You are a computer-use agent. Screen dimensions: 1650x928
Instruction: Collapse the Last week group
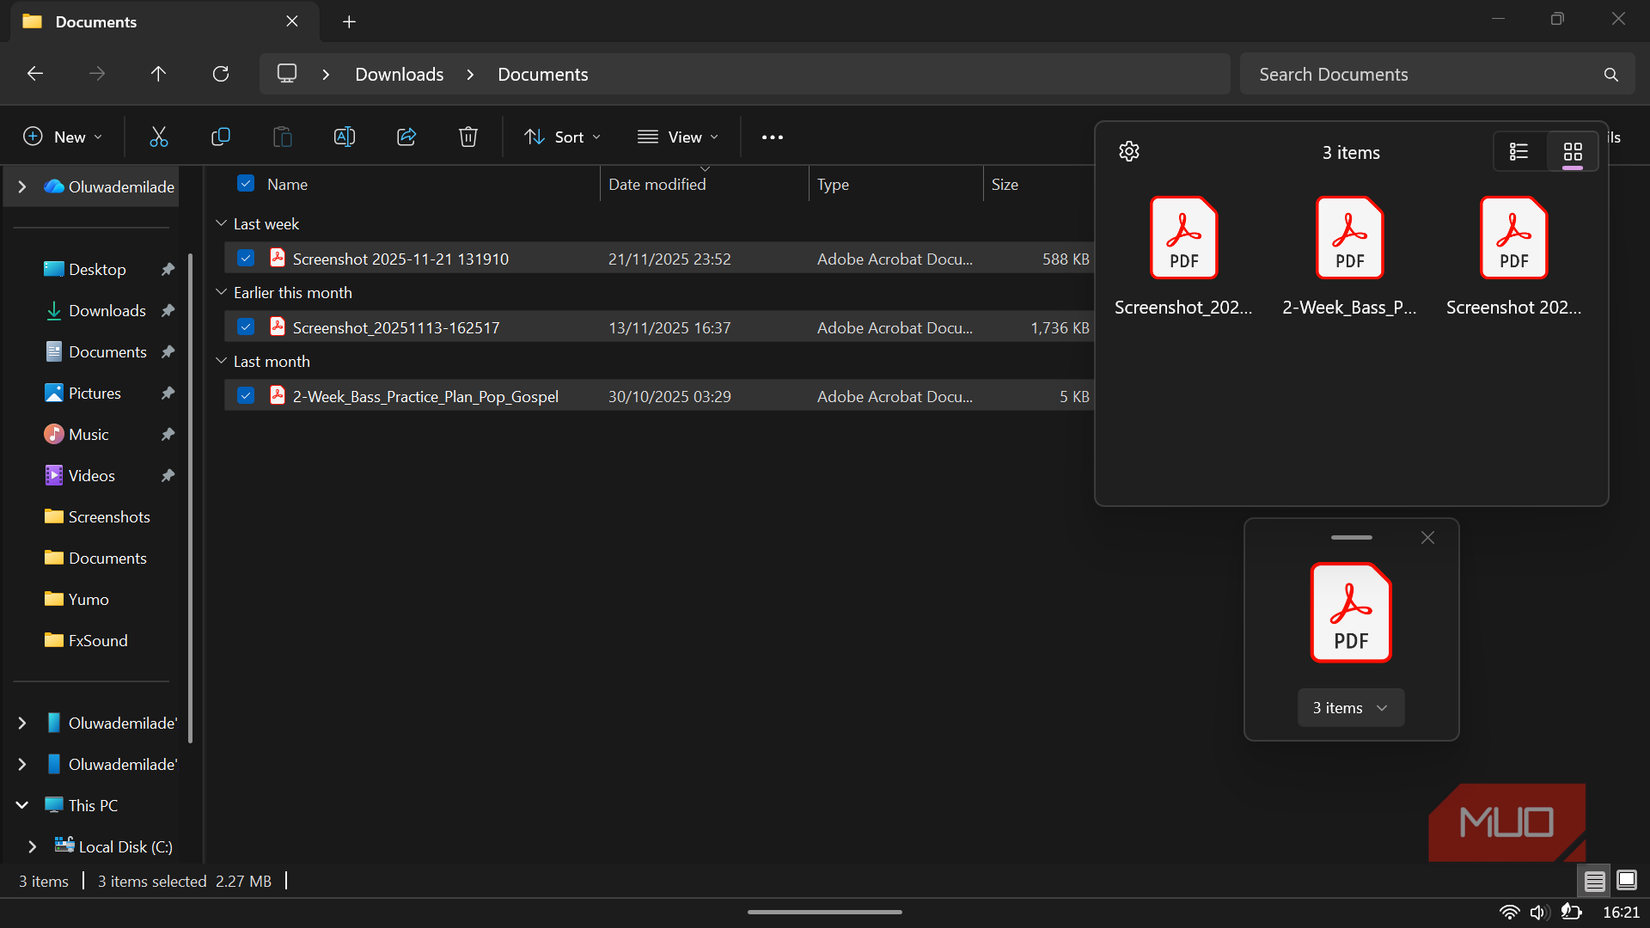(221, 223)
